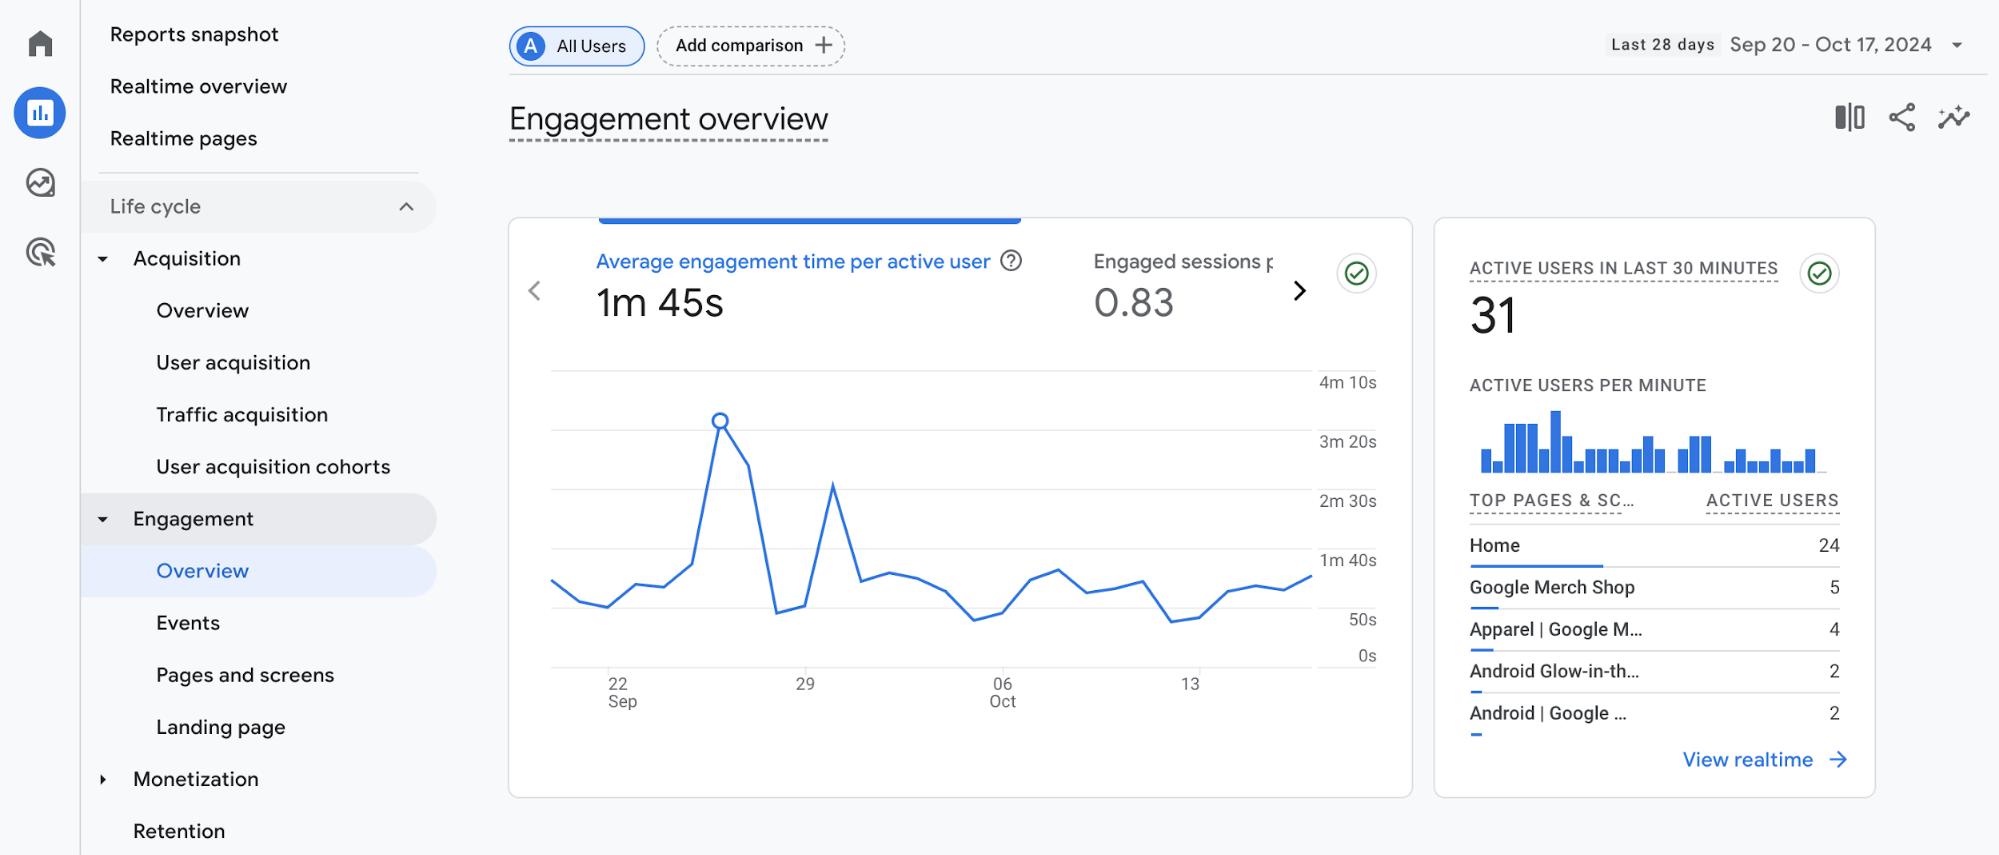Click the 1m 45s engagement value
The image size is (1999, 855).
coord(660,303)
